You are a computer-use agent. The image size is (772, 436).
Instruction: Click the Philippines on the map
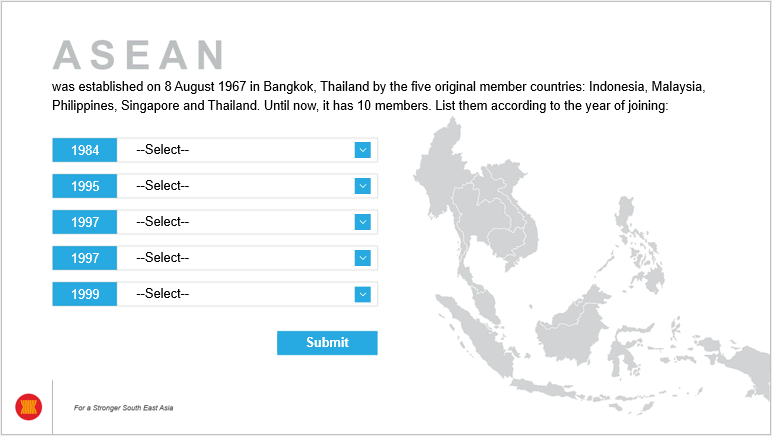point(640,246)
